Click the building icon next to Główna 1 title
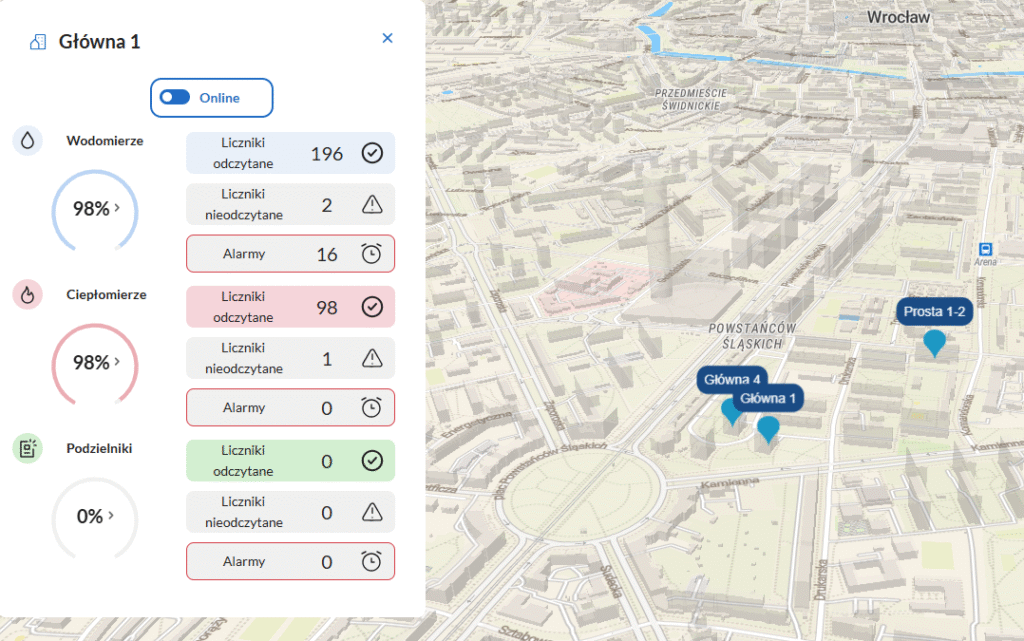The height and width of the screenshot is (641, 1024). pos(38,41)
